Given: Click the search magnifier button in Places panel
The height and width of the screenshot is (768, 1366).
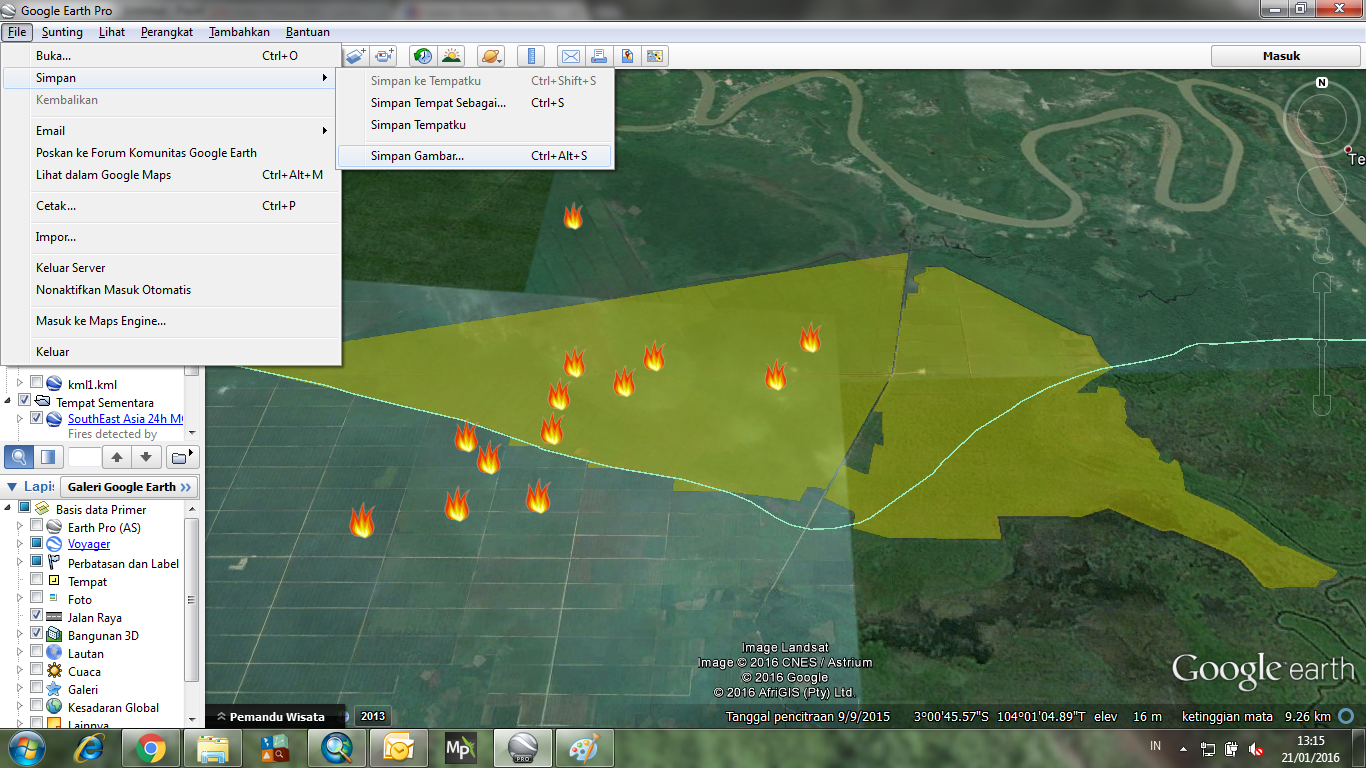Looking at the screenshot, I should [19, 457].
